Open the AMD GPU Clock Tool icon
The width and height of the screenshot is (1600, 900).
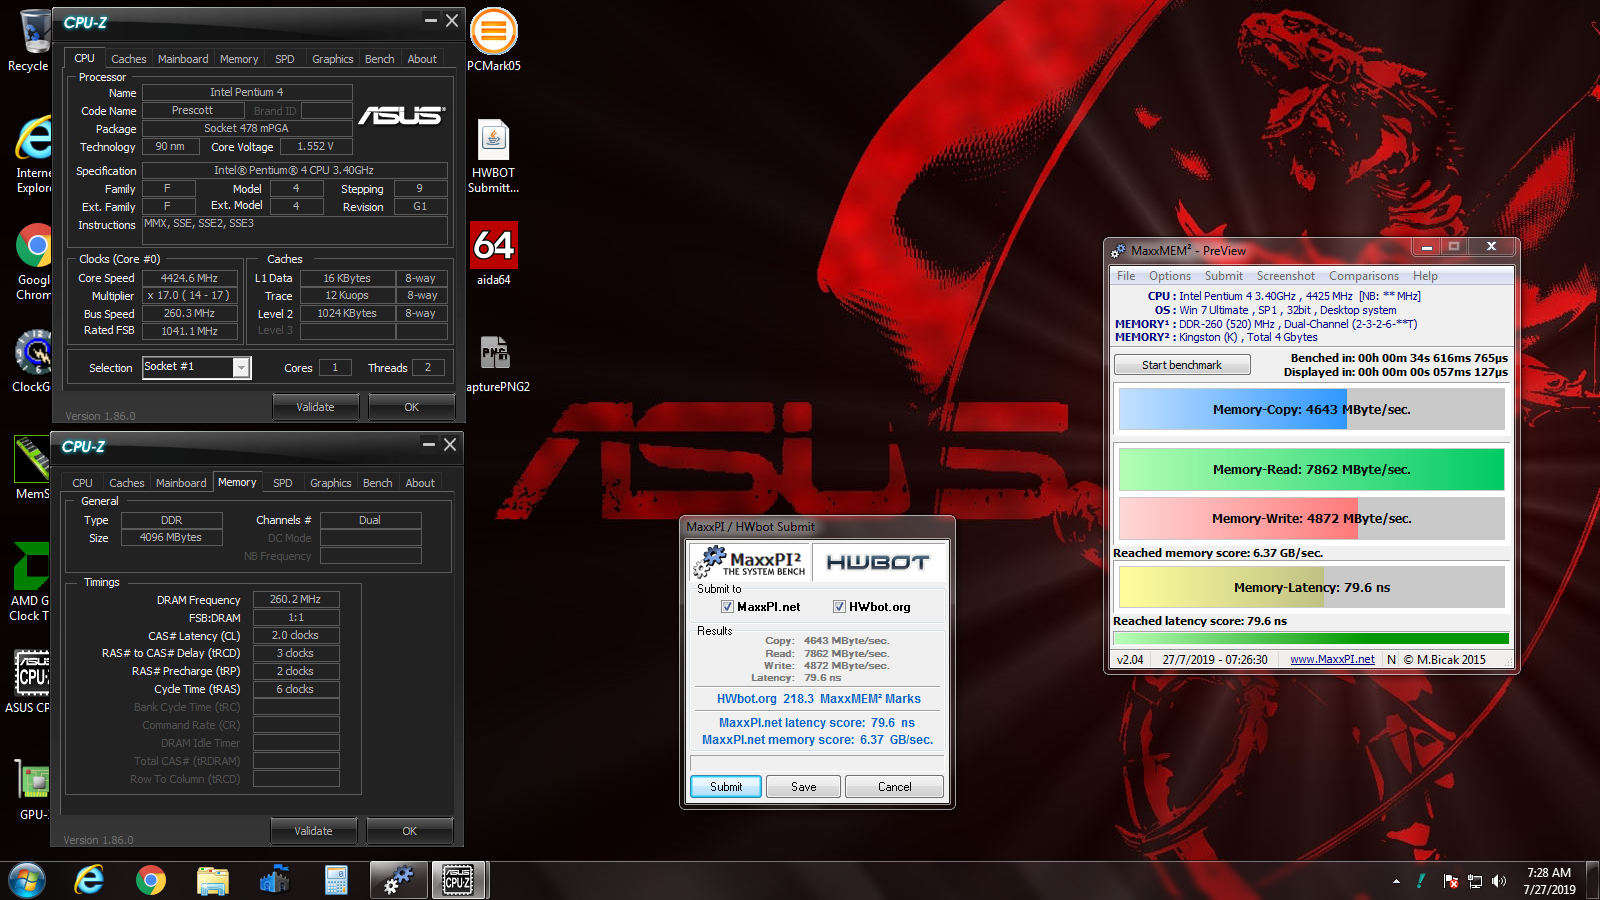(x=30, y=582)
